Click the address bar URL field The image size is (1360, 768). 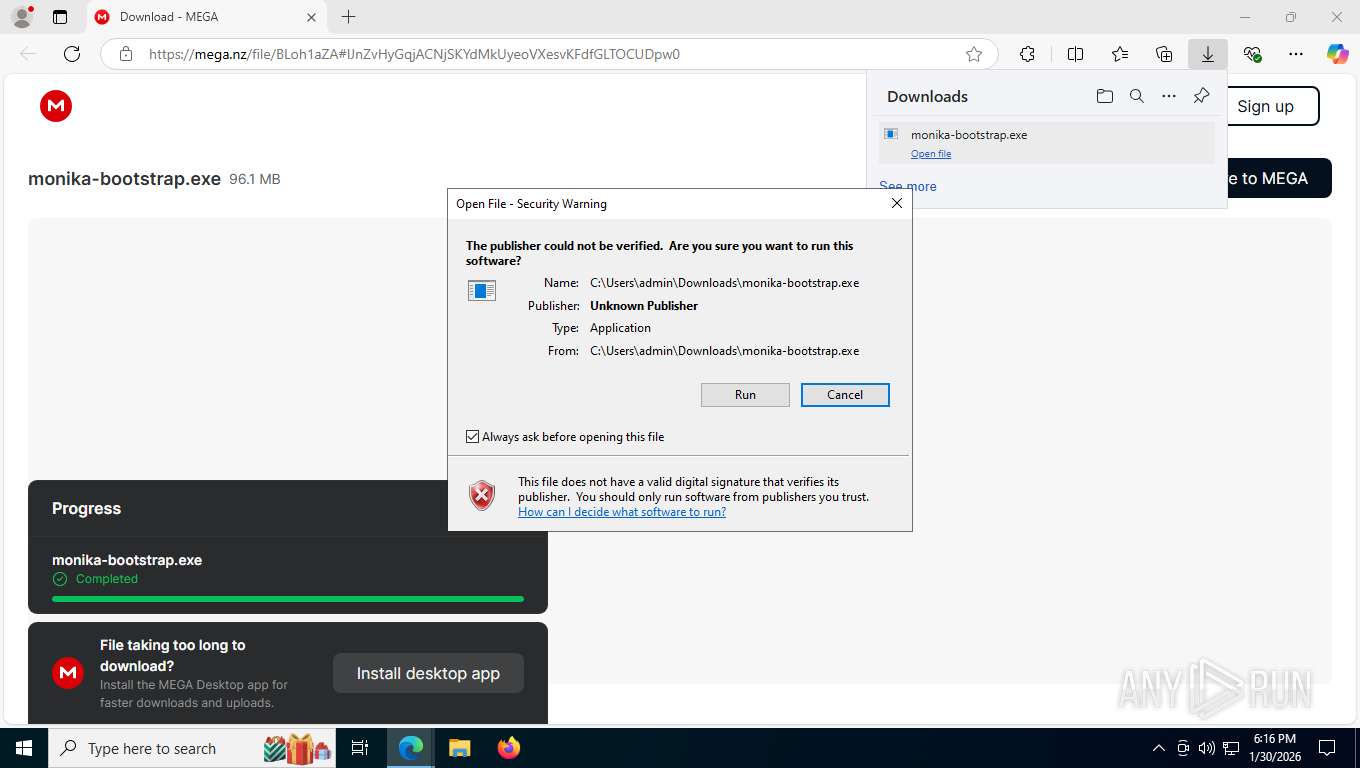click(x=548, y=54)
